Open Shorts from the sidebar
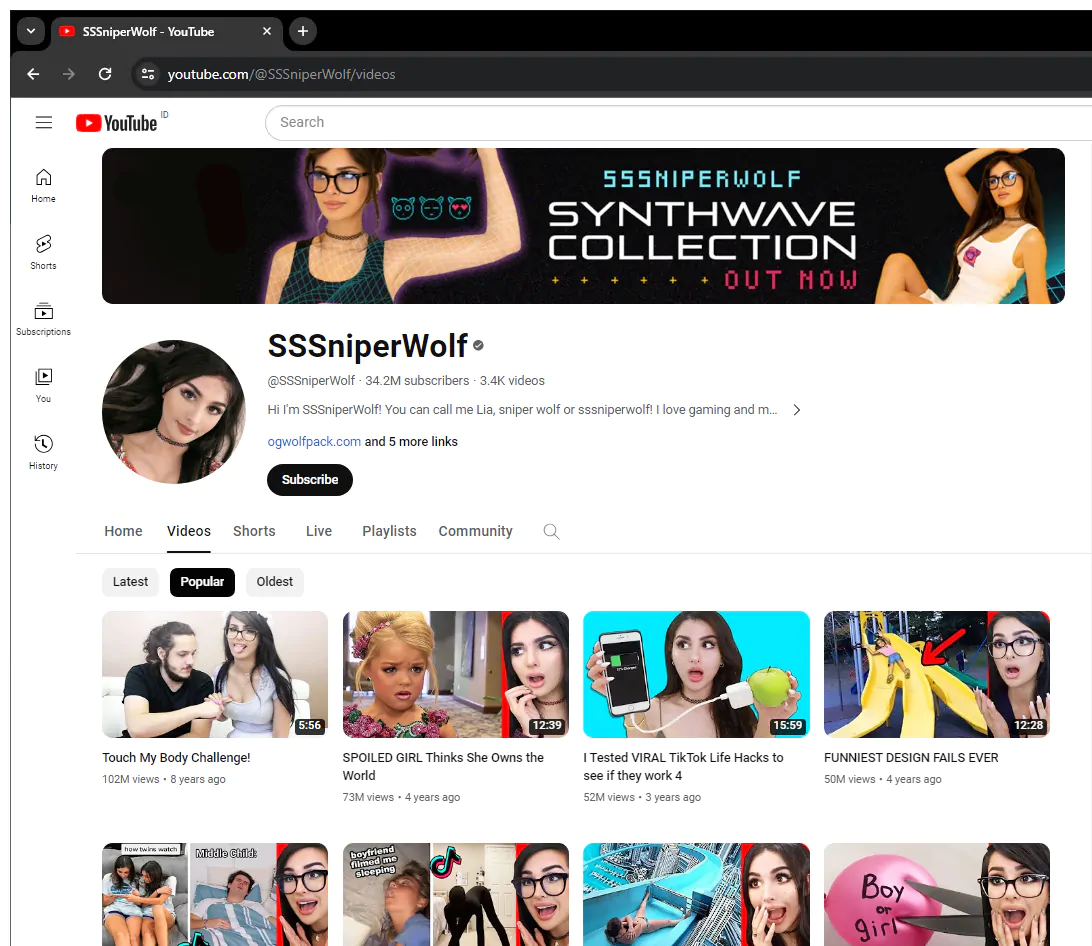The image size is (1092, 946). coord(43,252)
